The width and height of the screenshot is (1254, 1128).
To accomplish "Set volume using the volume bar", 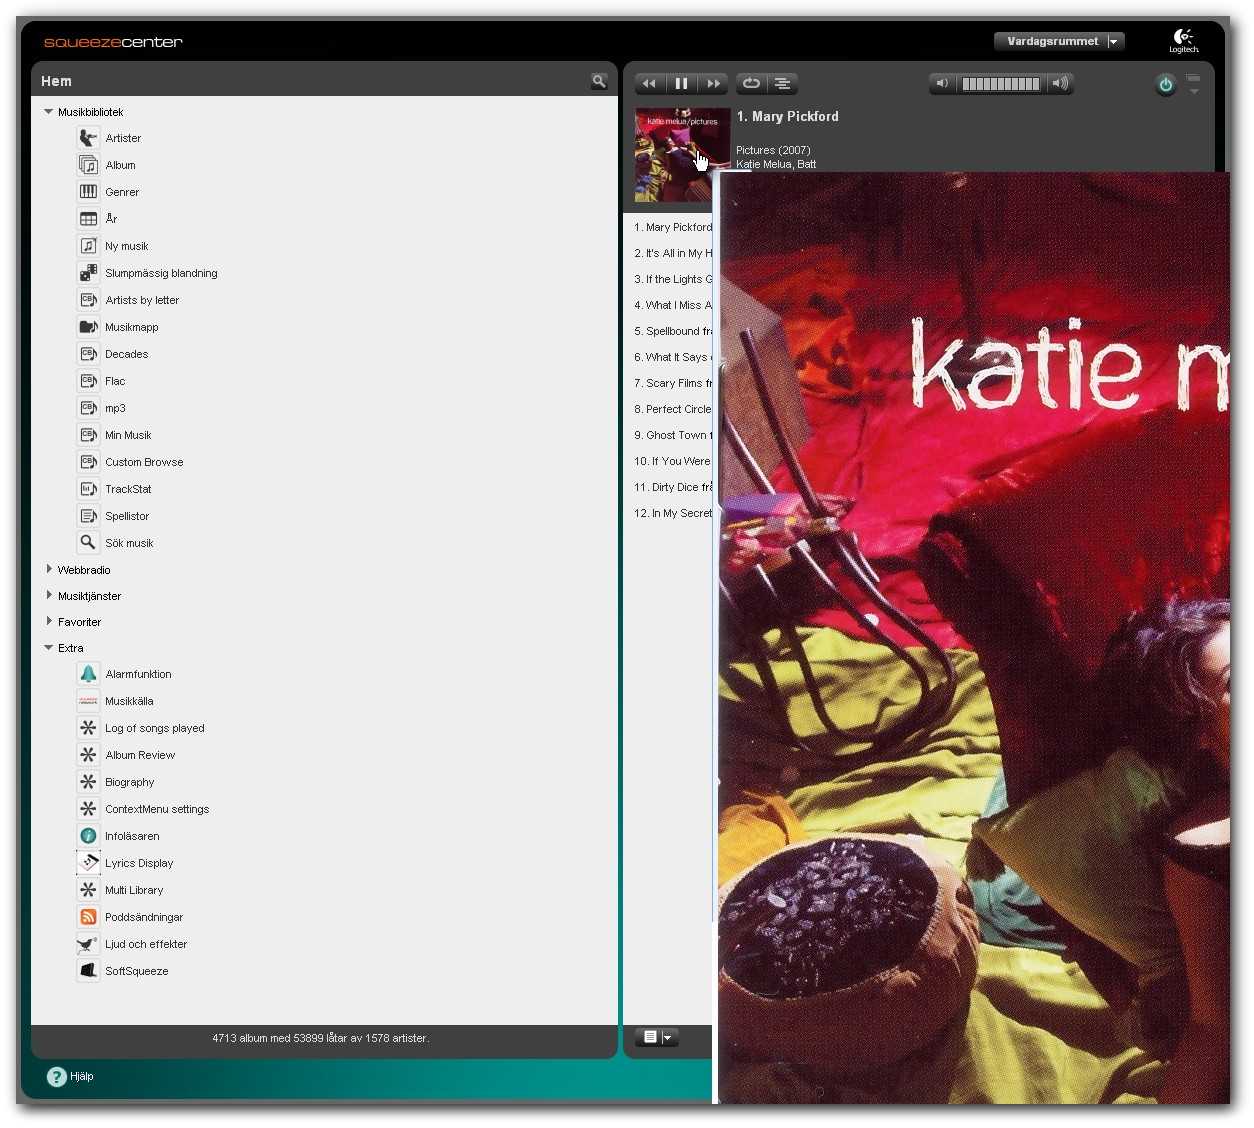I will point(1000,84).
